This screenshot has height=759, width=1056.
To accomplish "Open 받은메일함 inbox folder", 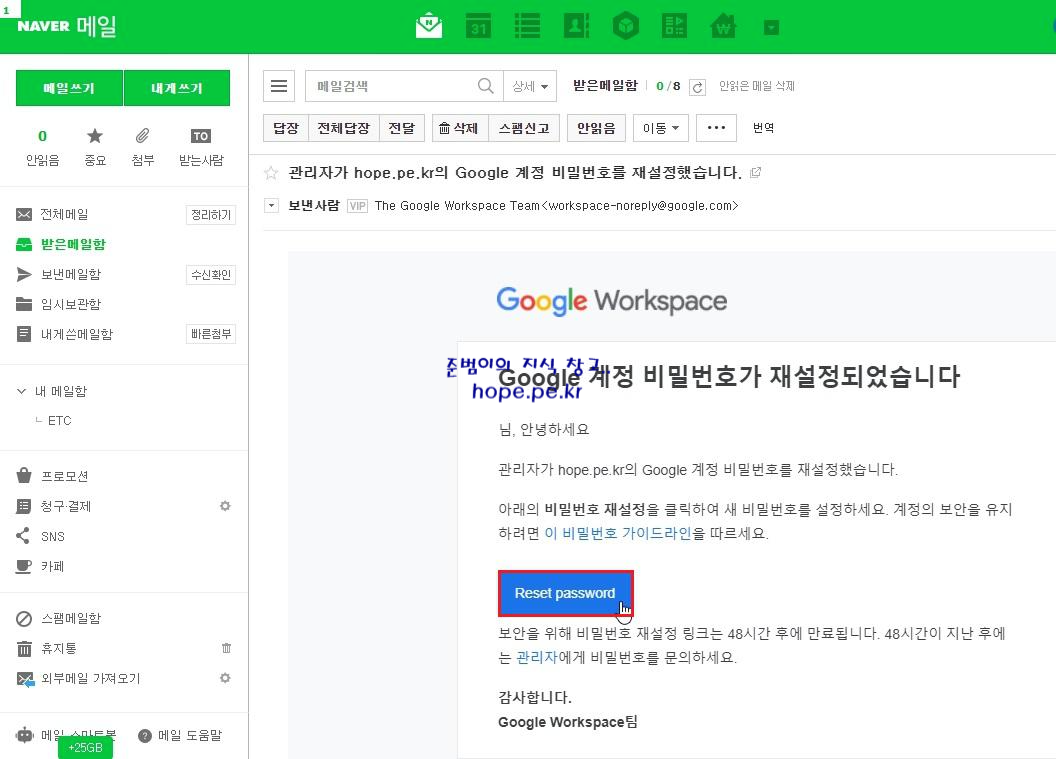I will [x=73, y=244].
